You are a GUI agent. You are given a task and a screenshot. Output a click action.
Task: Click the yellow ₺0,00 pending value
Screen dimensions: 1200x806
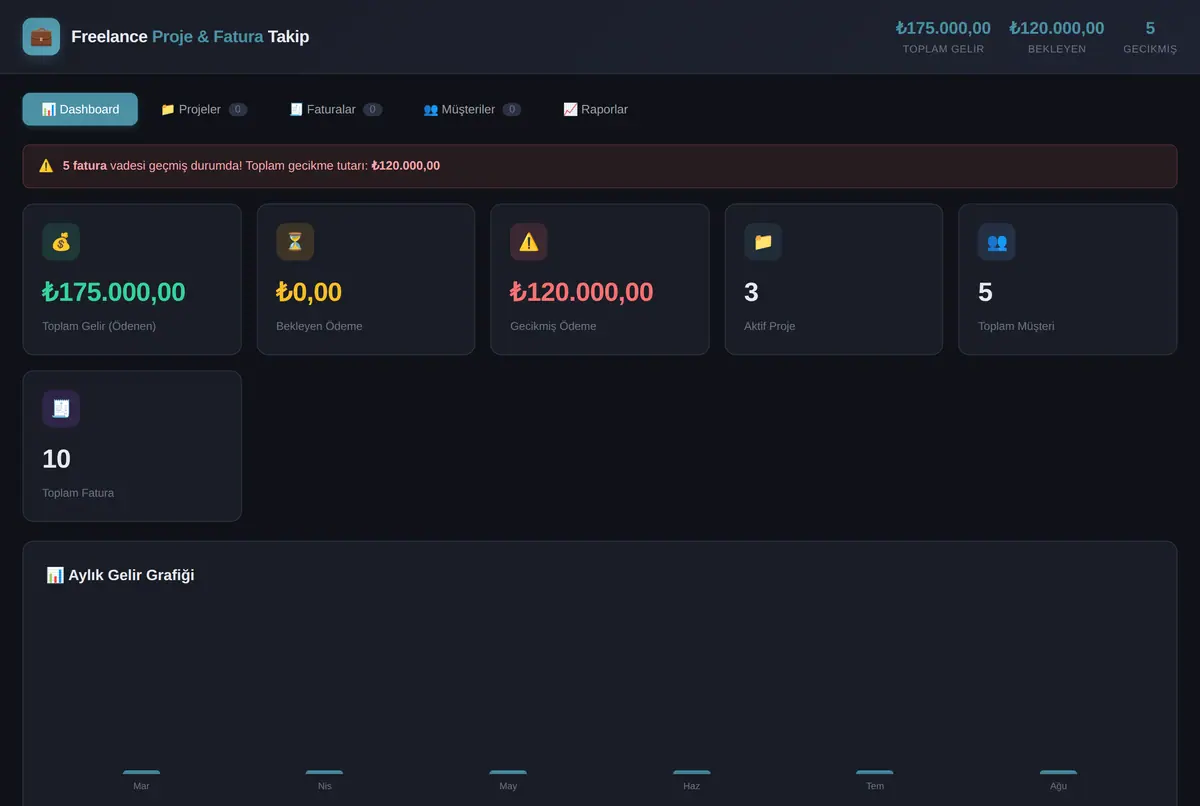coord(309,292)
